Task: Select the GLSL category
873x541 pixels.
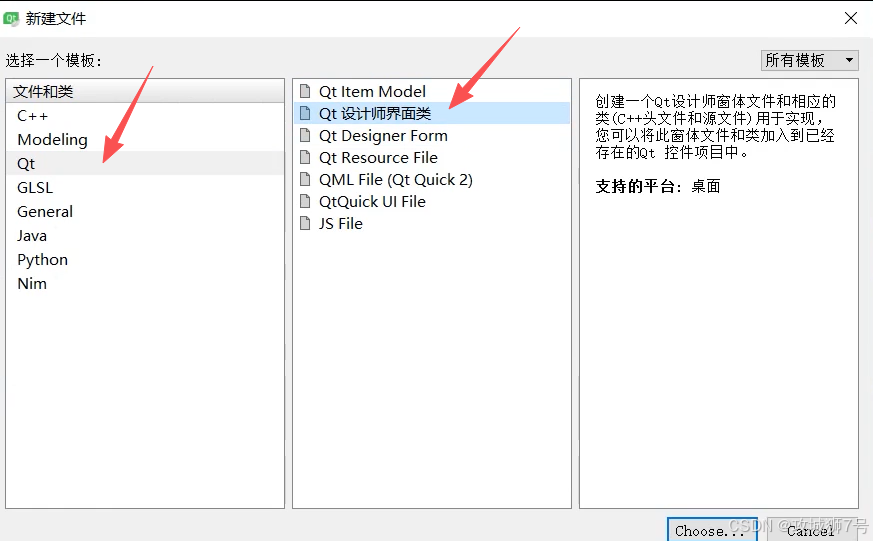Action: point(145,188)
